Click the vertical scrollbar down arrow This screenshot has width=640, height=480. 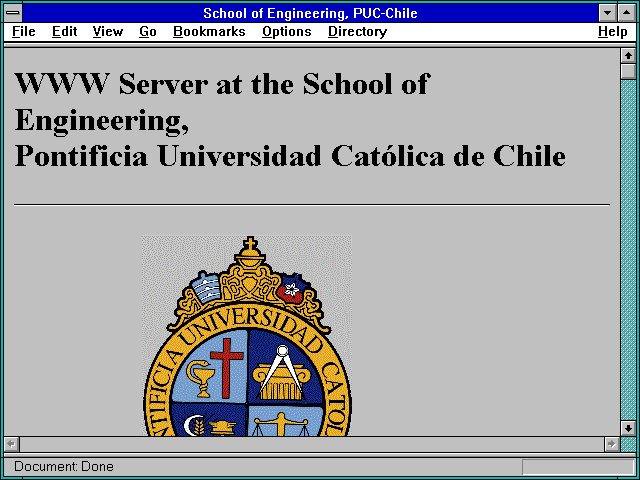[x=628, y=428]
